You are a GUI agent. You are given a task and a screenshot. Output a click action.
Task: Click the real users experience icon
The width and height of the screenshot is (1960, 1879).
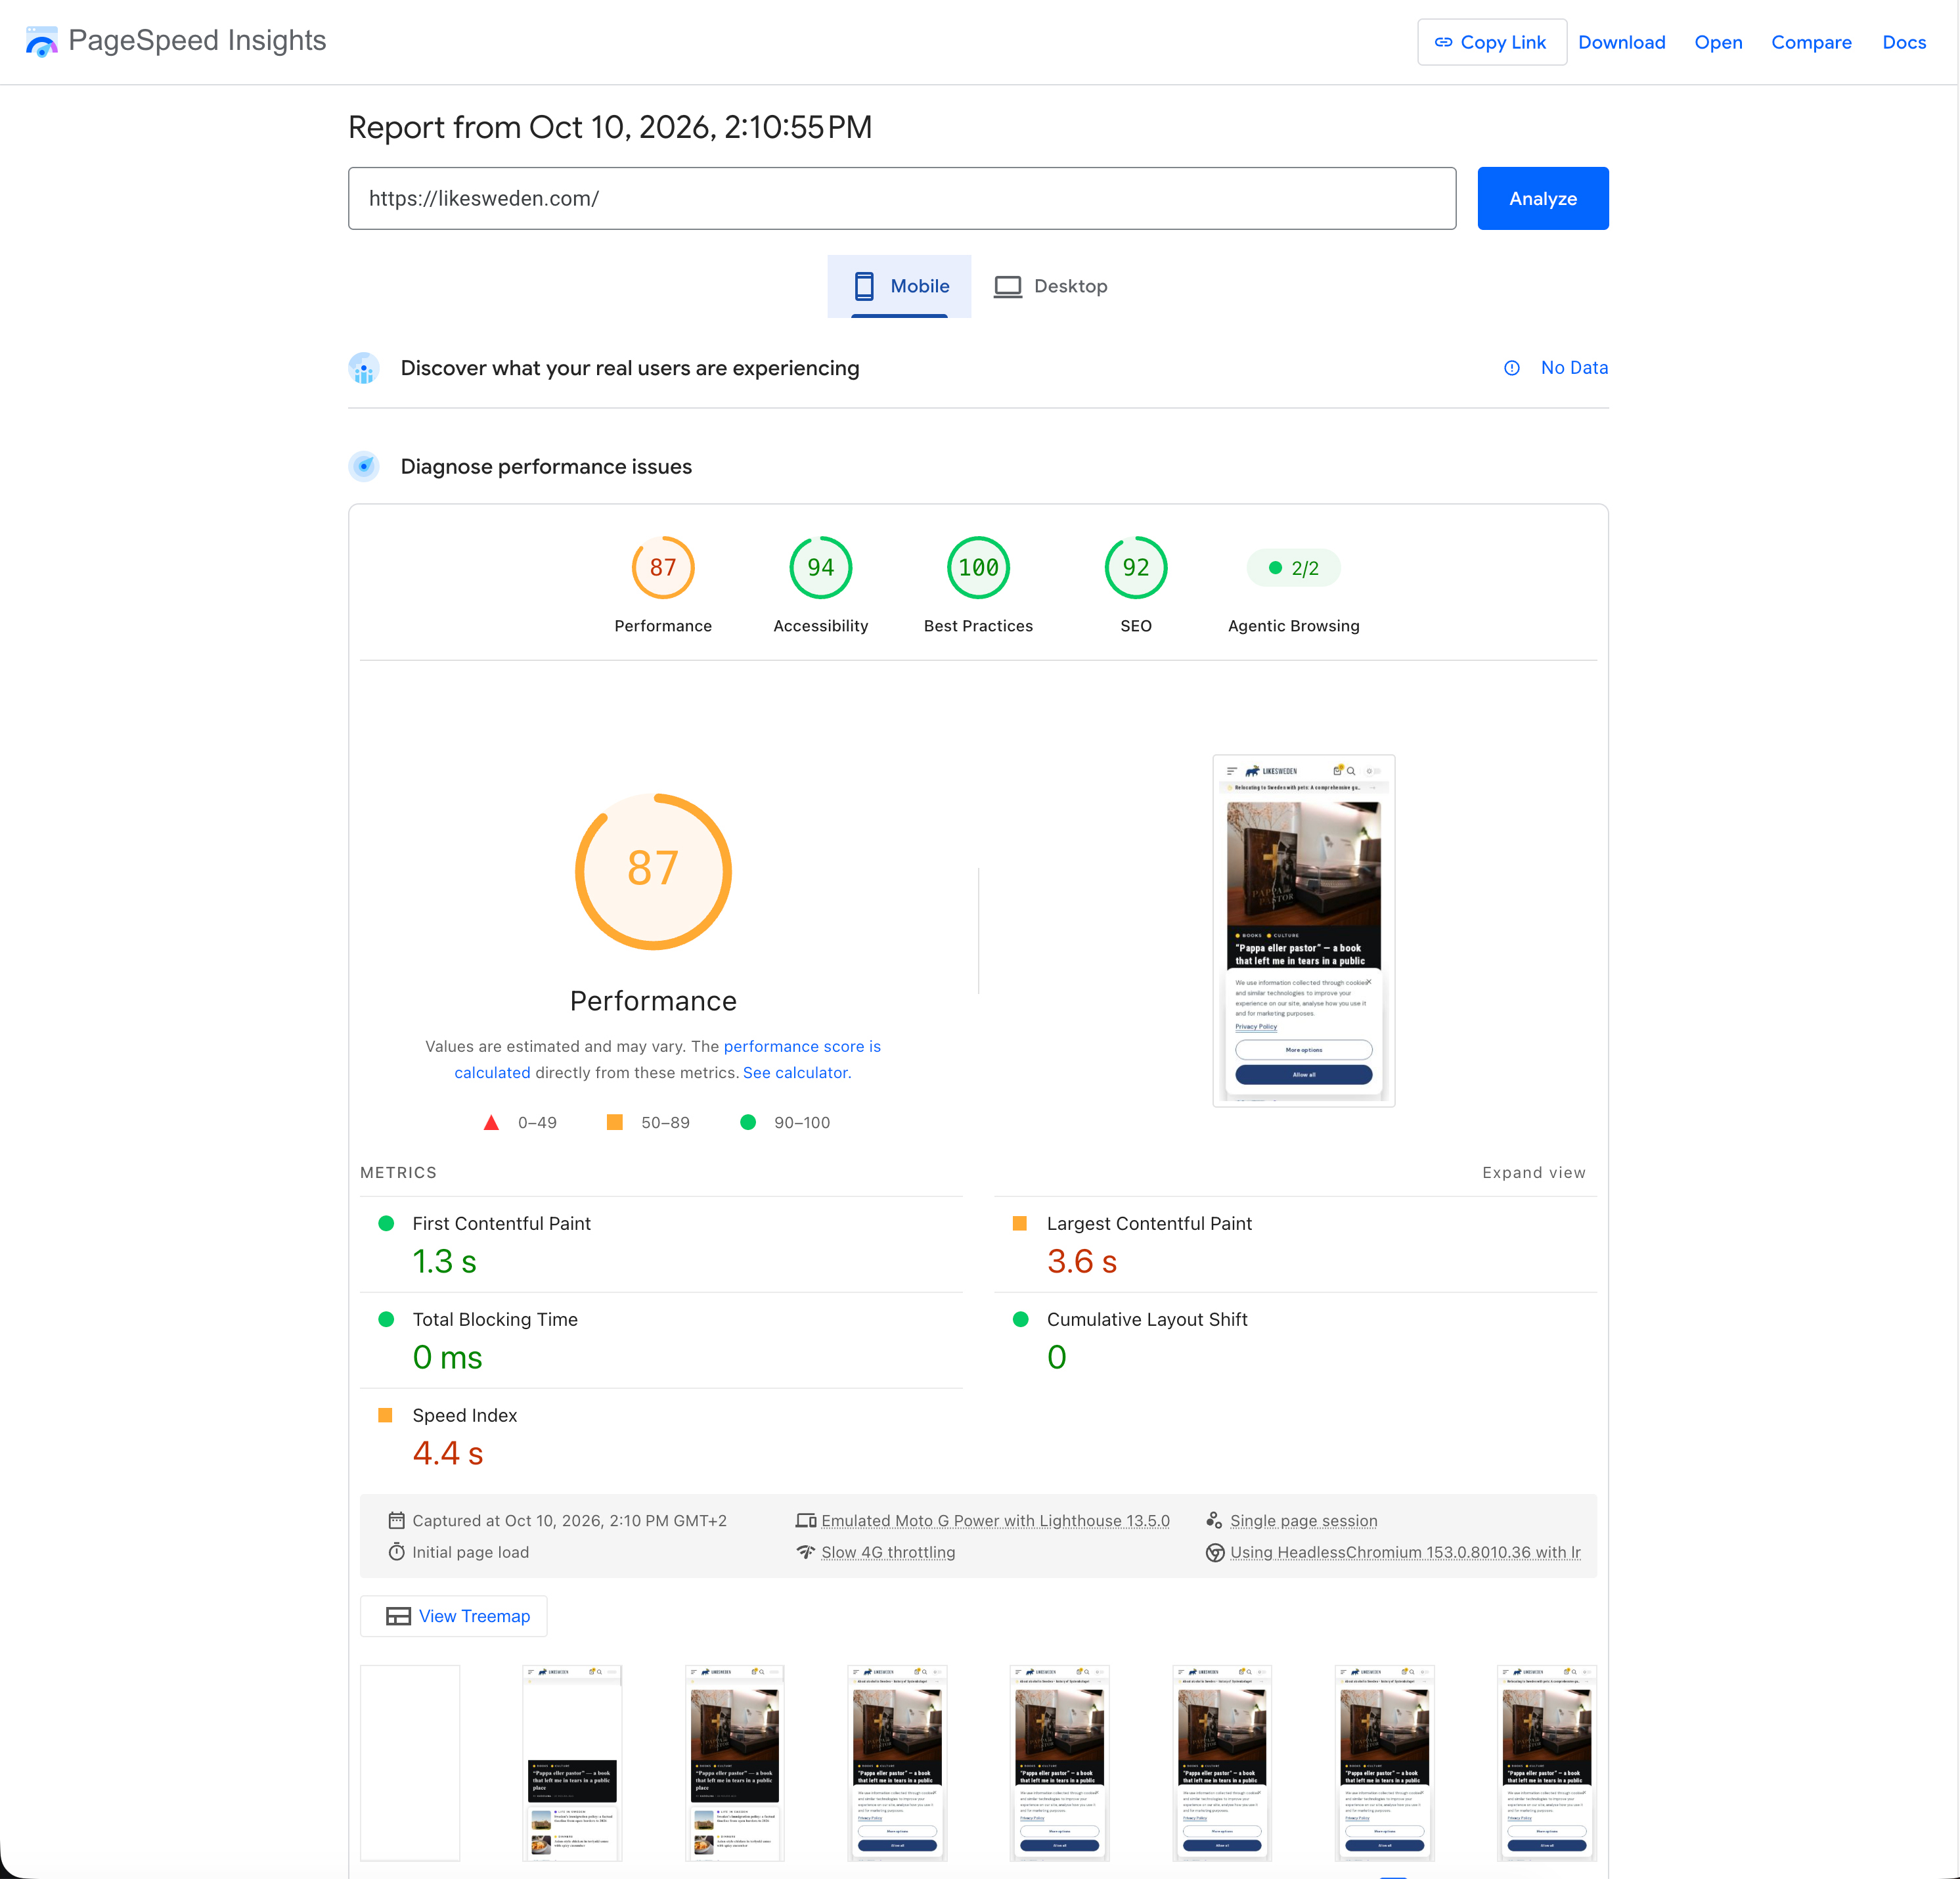(364, 368)
